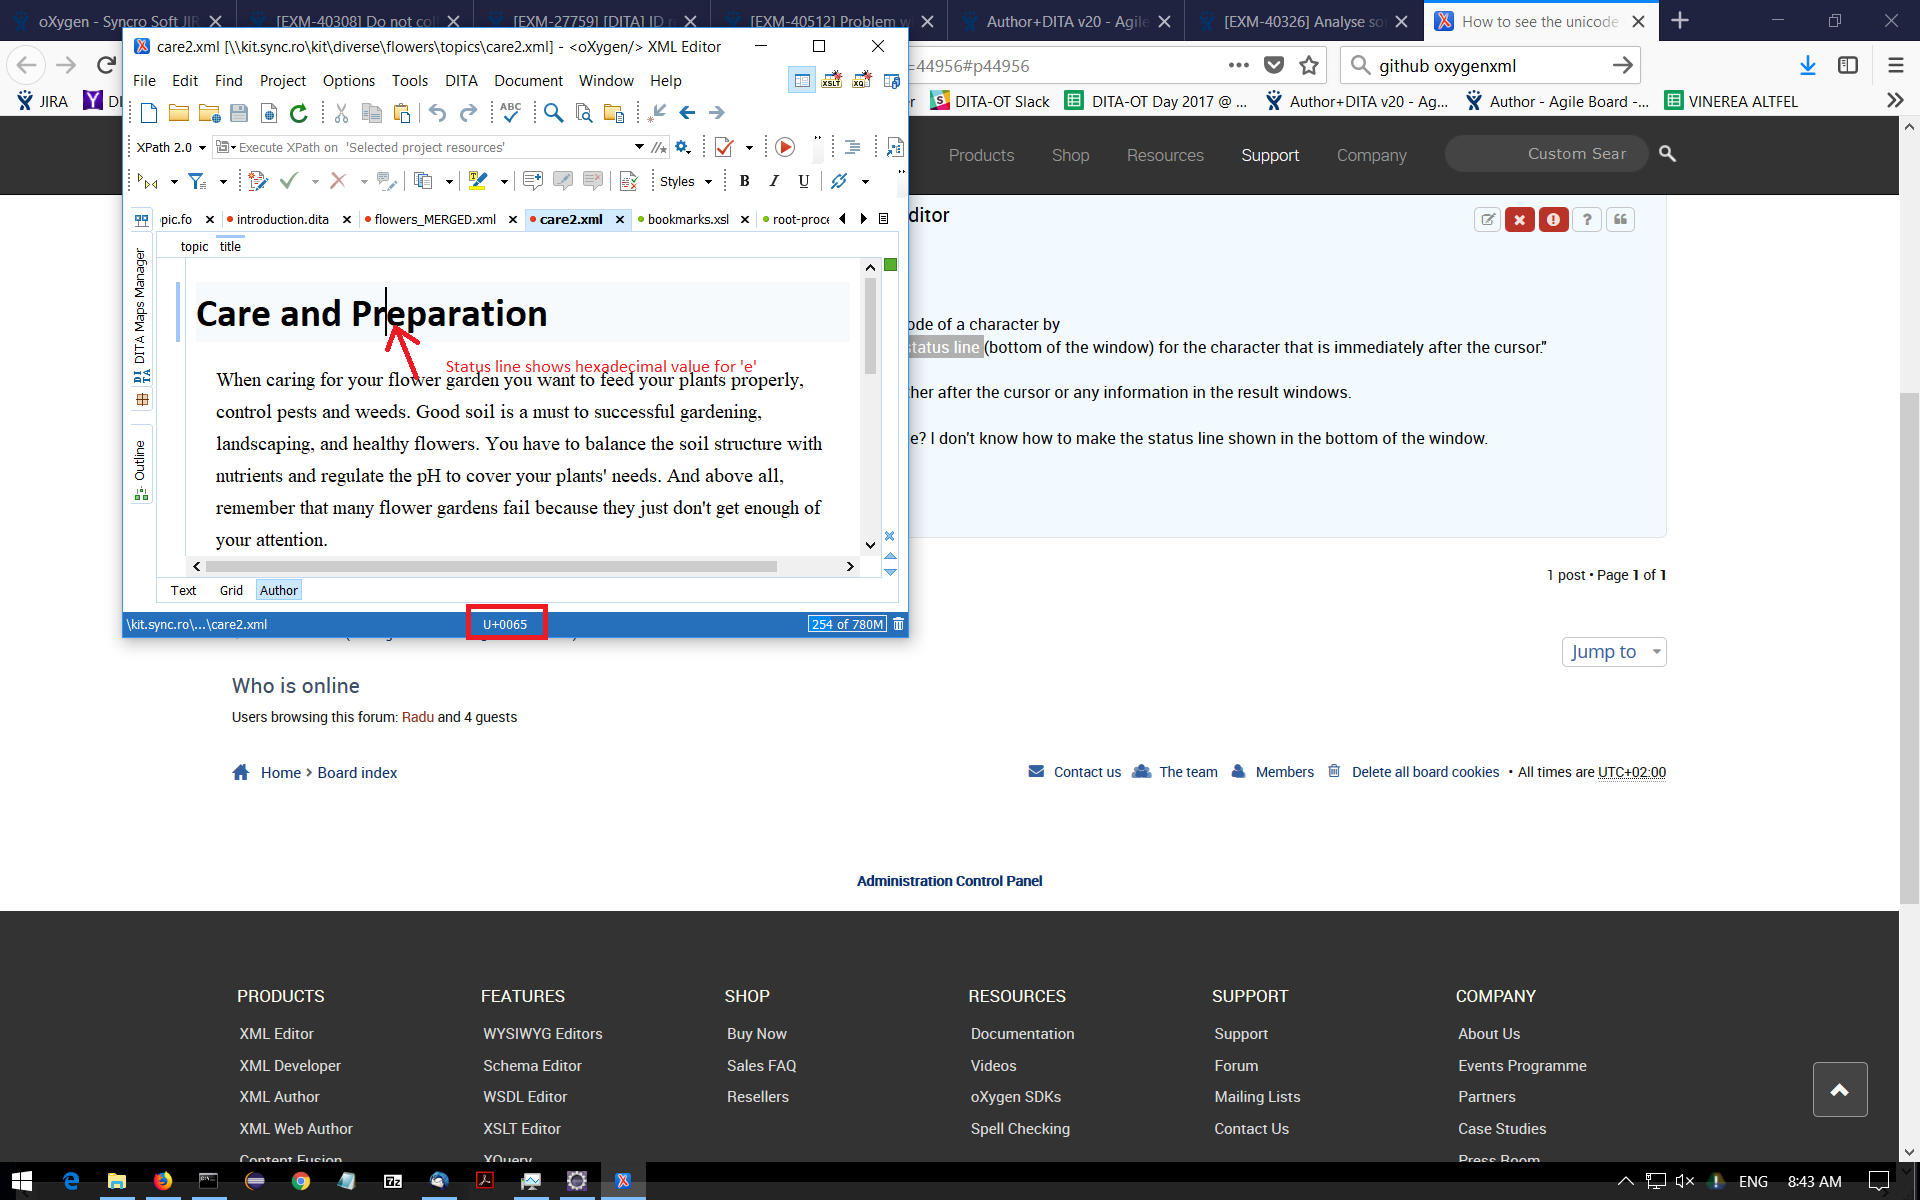This screenshot has height=1200, width=1920.
Task: Click the Last Modification location arrow icon
Action: [x=657, y=113]
